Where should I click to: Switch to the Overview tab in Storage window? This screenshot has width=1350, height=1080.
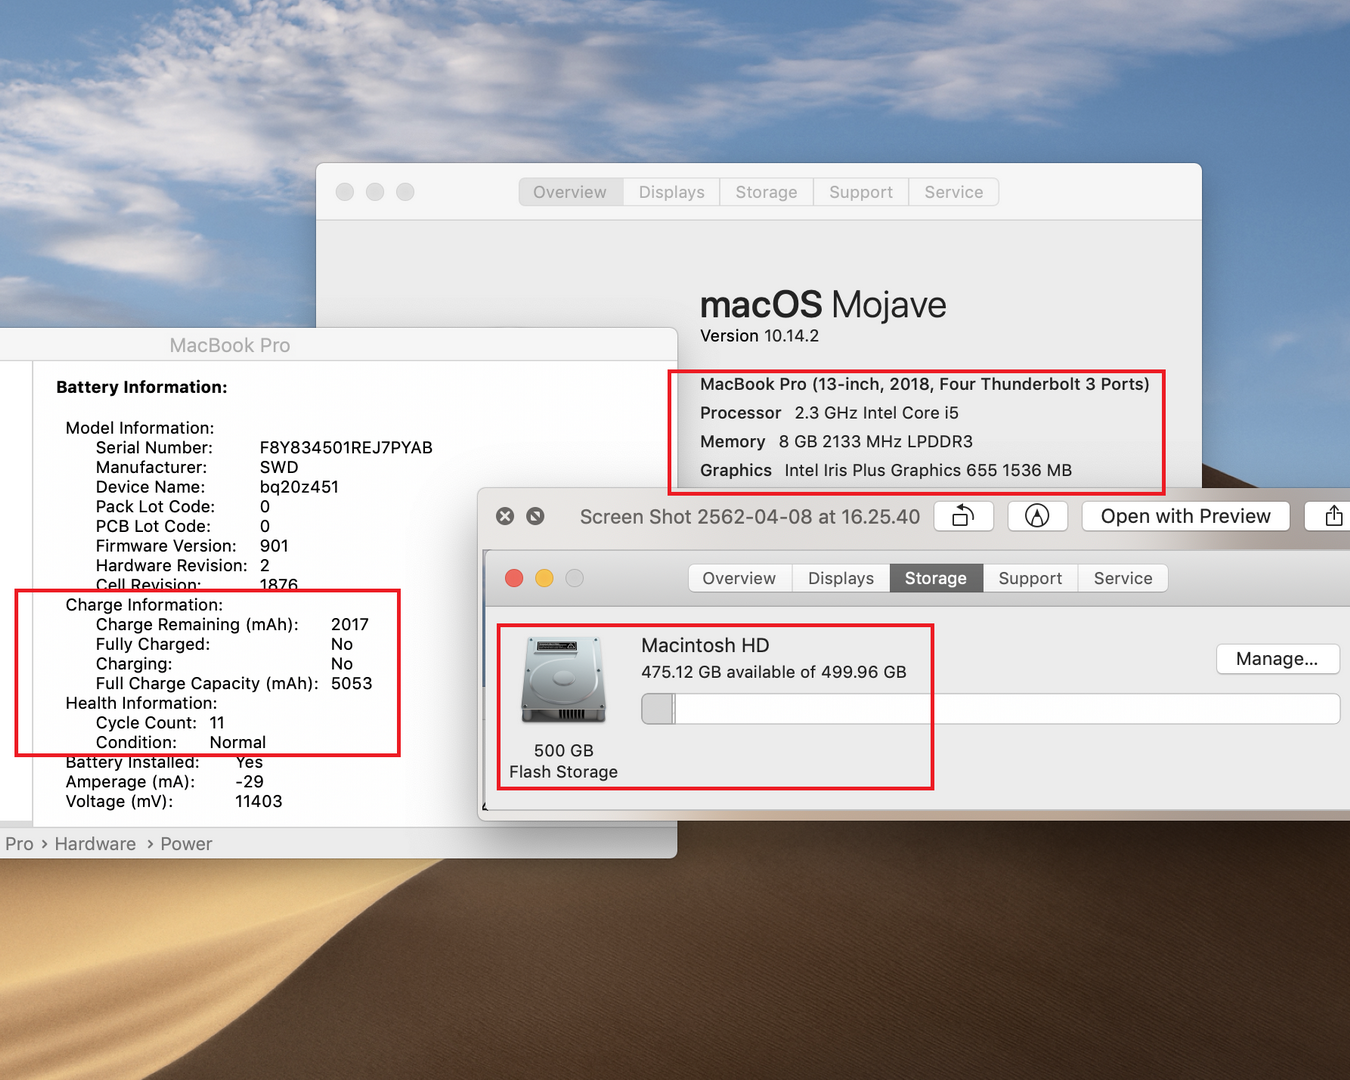(x=739, y=578)
